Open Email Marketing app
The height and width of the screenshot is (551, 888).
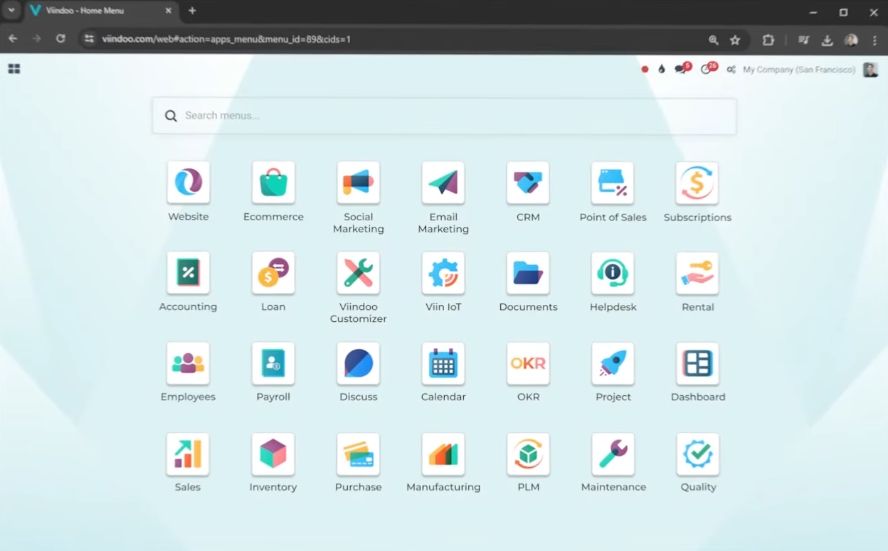coord(443,182)
